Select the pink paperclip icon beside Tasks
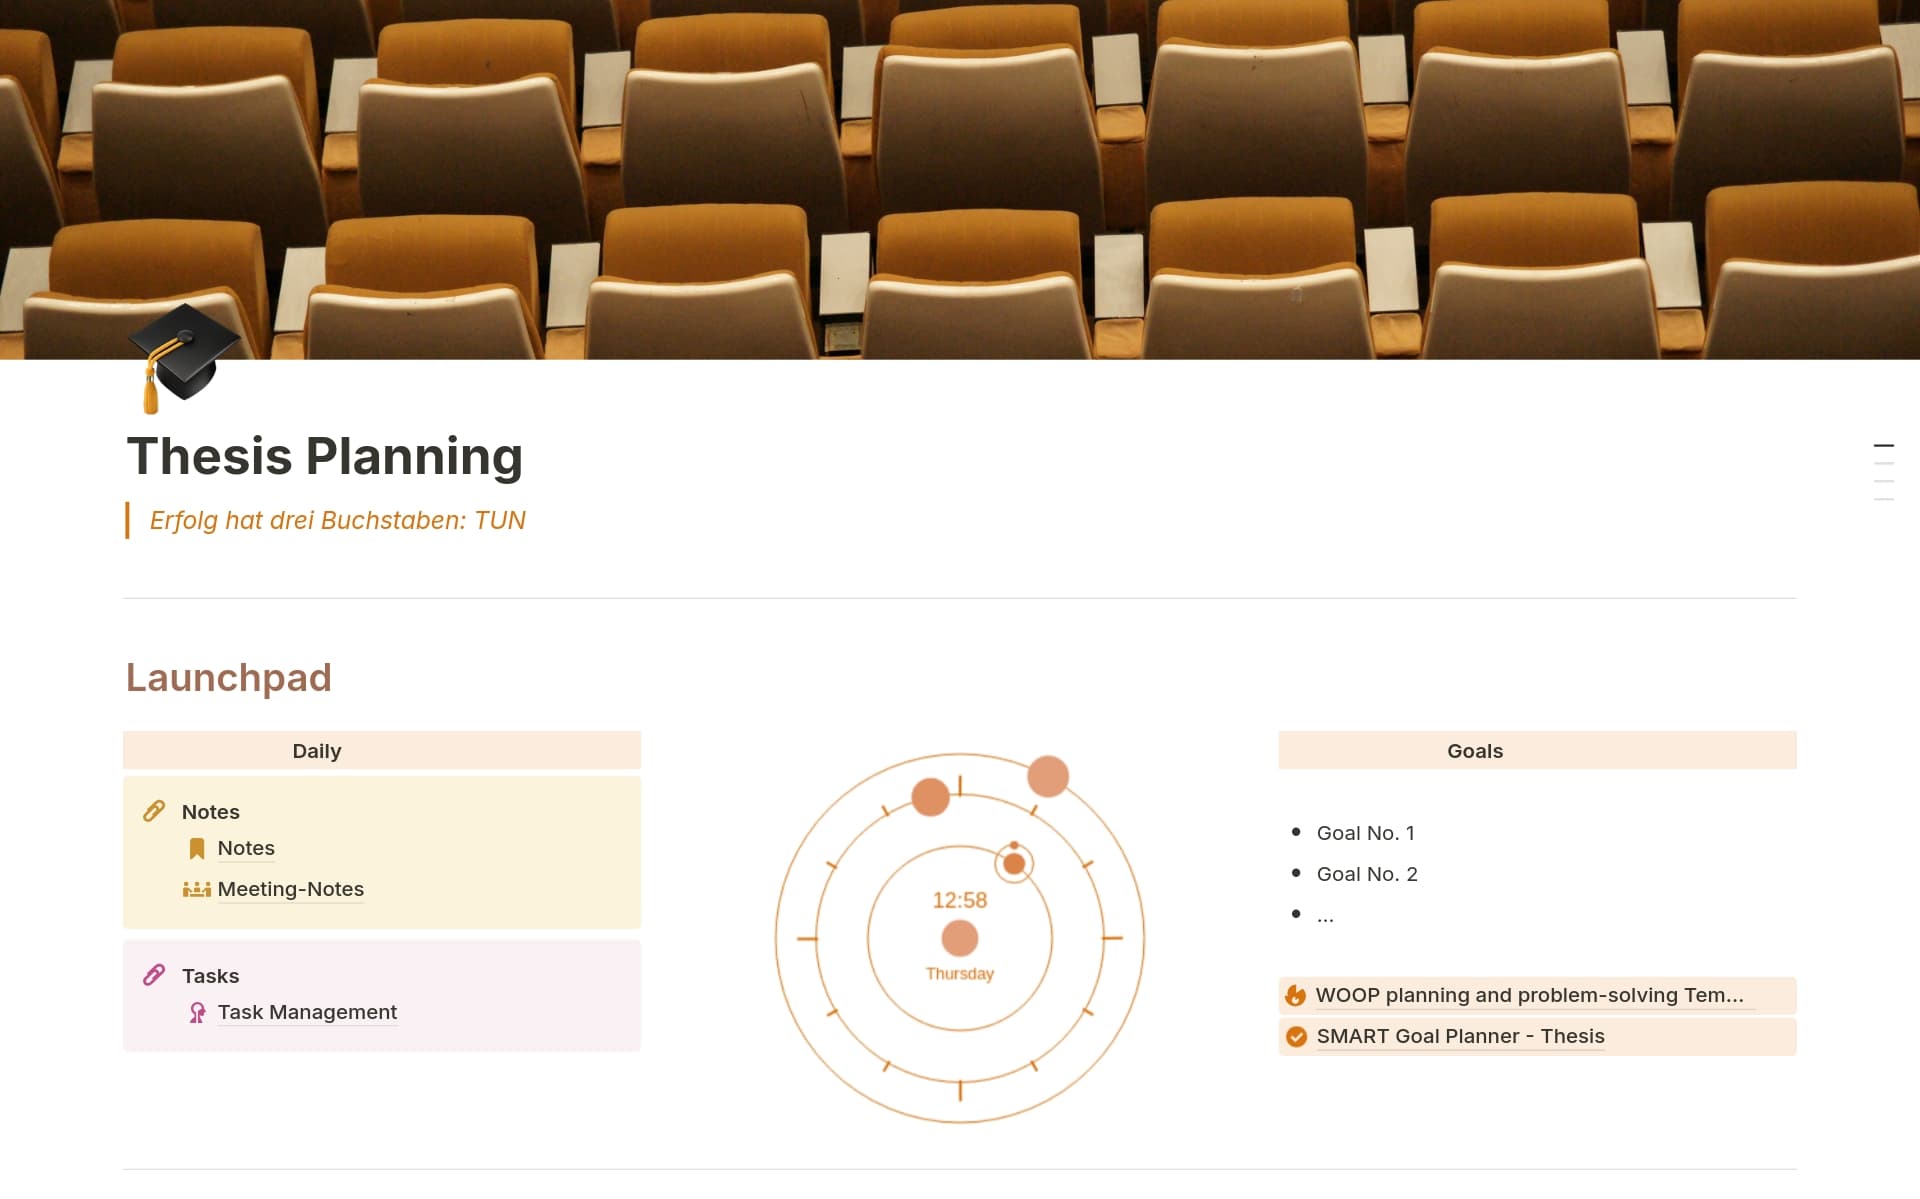This screenshot has height=1199, width=1920. pos(155,974)
